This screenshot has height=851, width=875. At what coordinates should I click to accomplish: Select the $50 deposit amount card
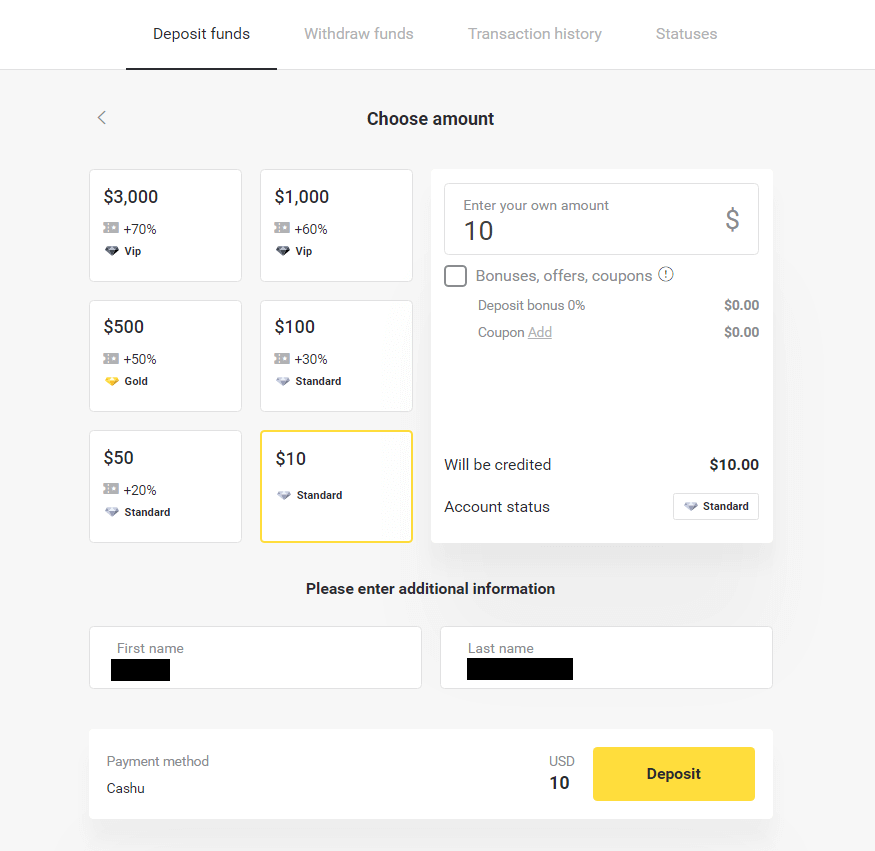(165, 486)
